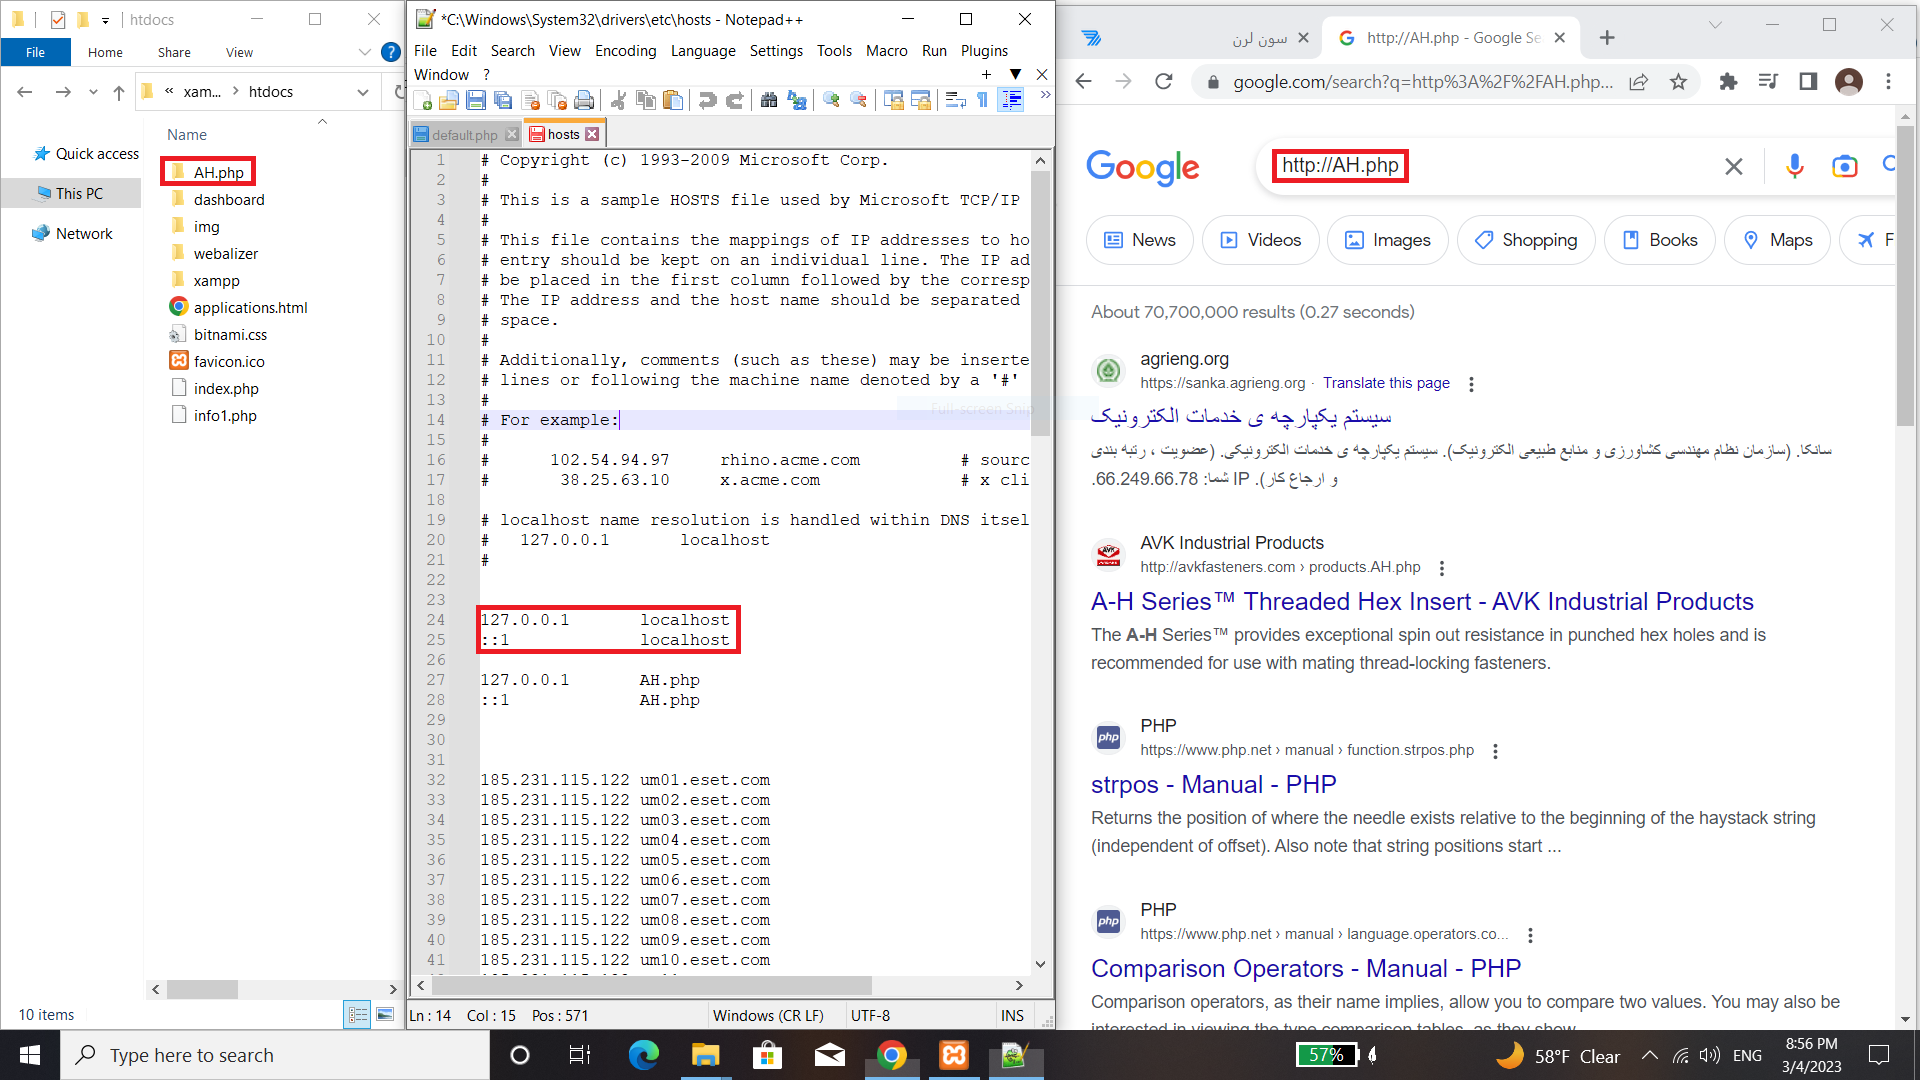
Task: Save the hosts file with toolbar save icon
Action: tap(476, 100)
